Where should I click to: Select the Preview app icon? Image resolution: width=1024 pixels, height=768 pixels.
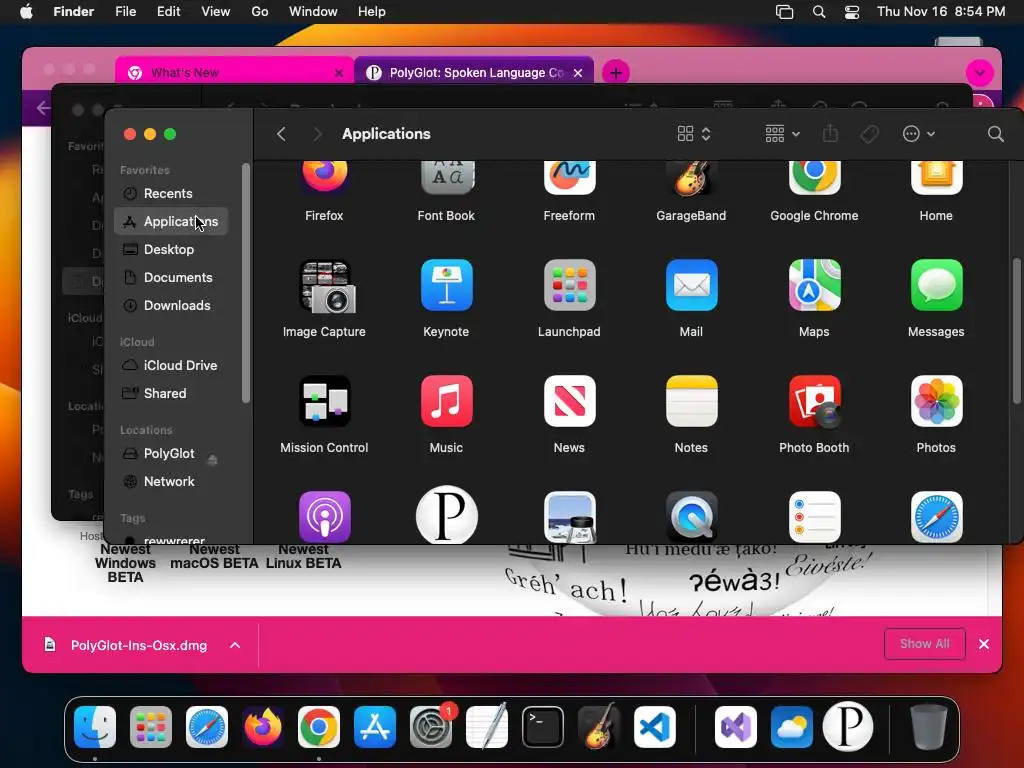(569, 517)
